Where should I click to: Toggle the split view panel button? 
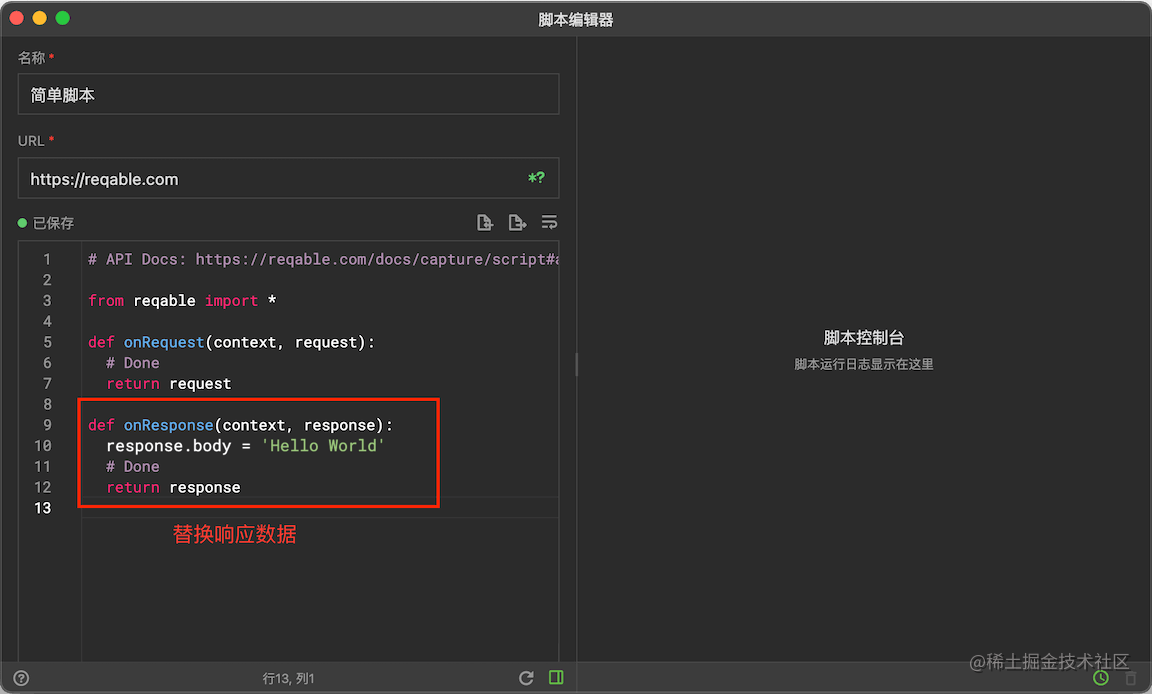[x=556, y=677]
